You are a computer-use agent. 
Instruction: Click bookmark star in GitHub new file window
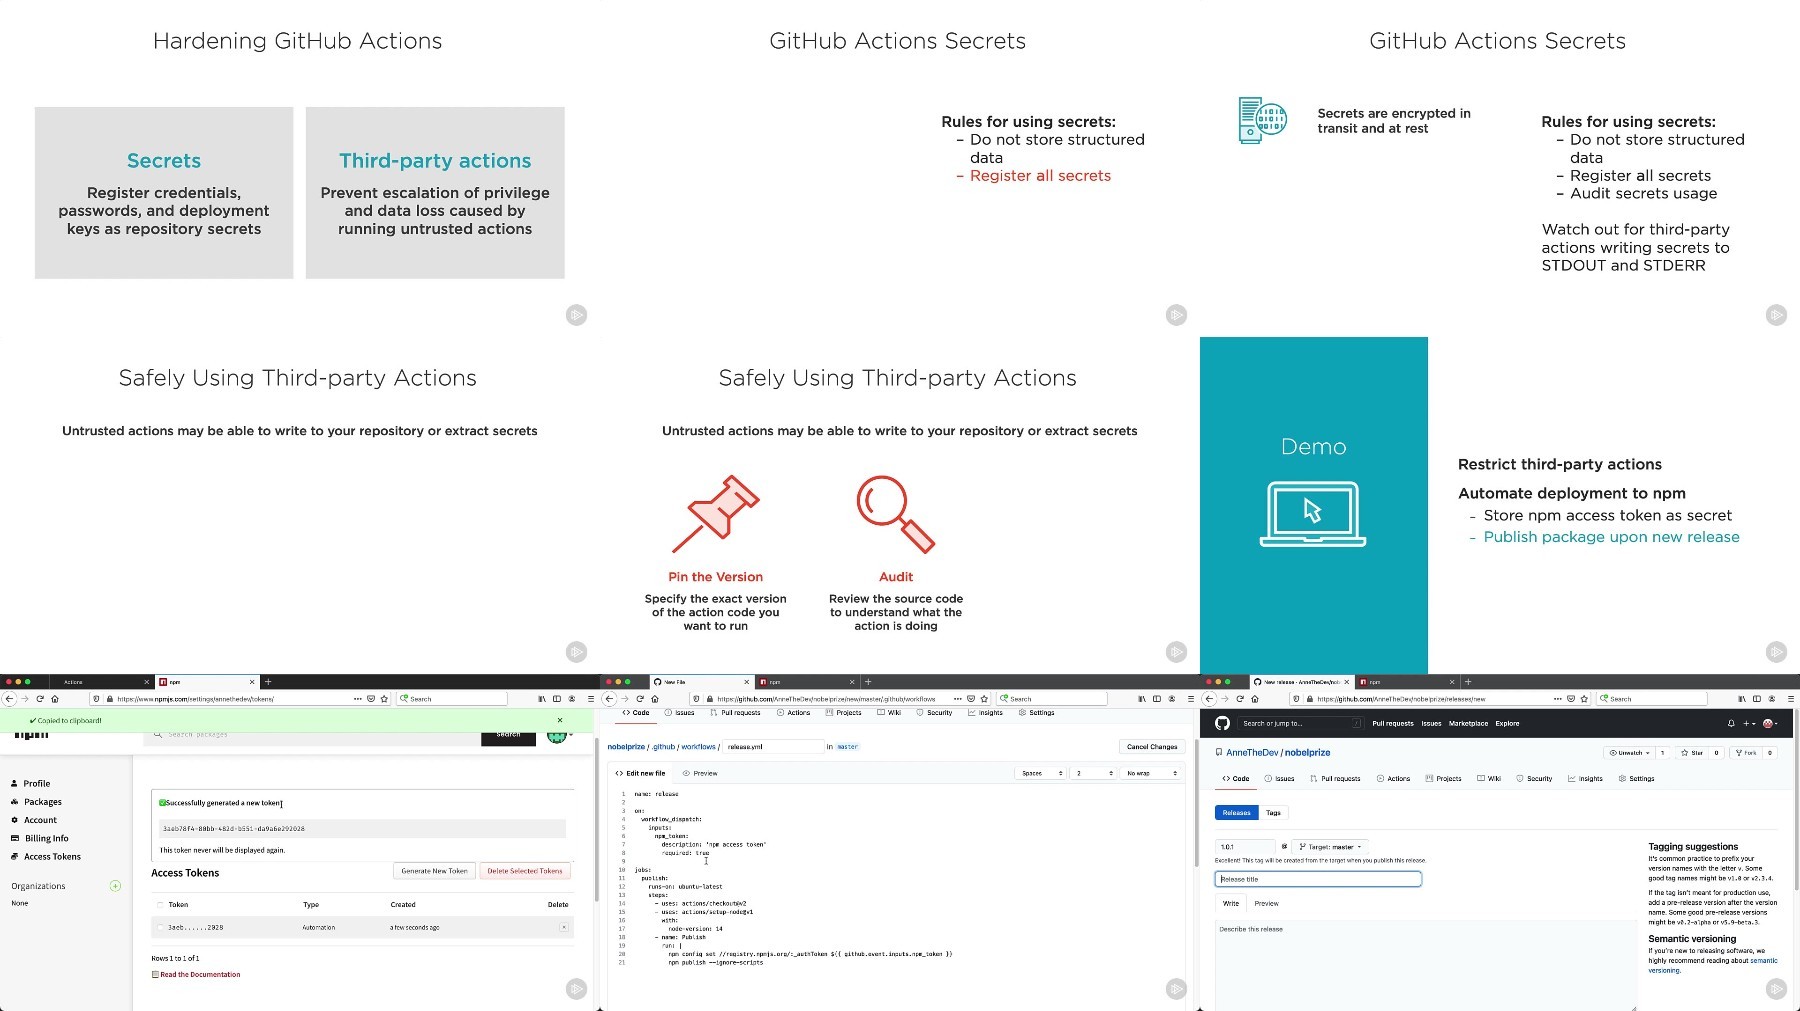(x=984, y=699)
